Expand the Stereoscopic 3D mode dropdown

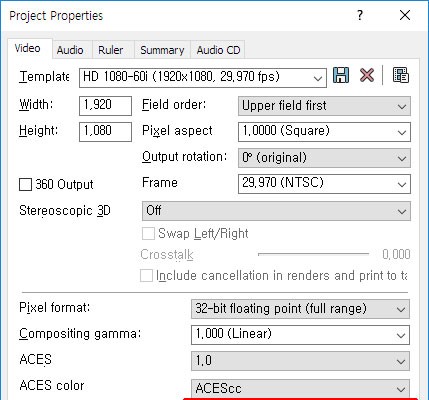coord(276,211)
